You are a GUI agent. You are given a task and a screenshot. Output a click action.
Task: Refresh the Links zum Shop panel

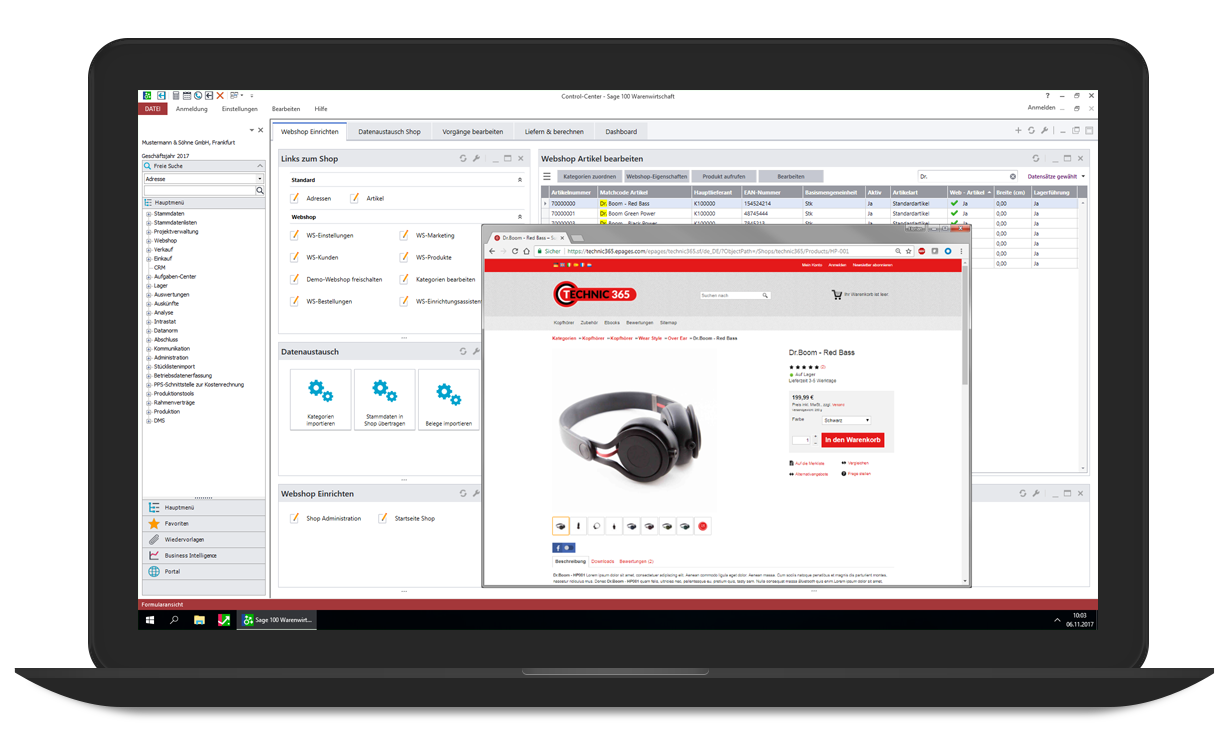tap(463, 158)
